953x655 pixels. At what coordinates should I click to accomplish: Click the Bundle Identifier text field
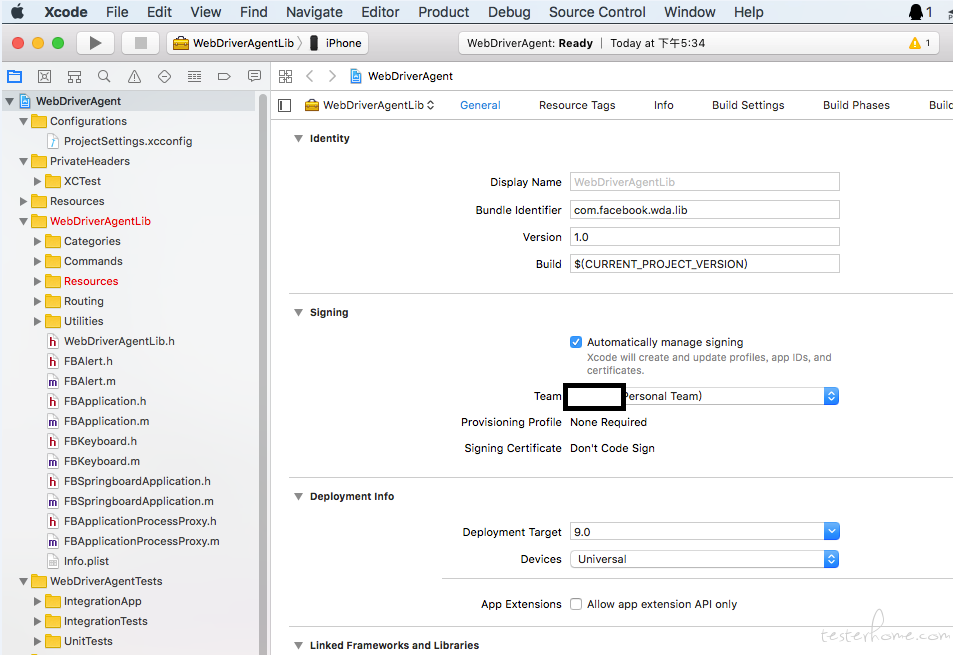704,210
